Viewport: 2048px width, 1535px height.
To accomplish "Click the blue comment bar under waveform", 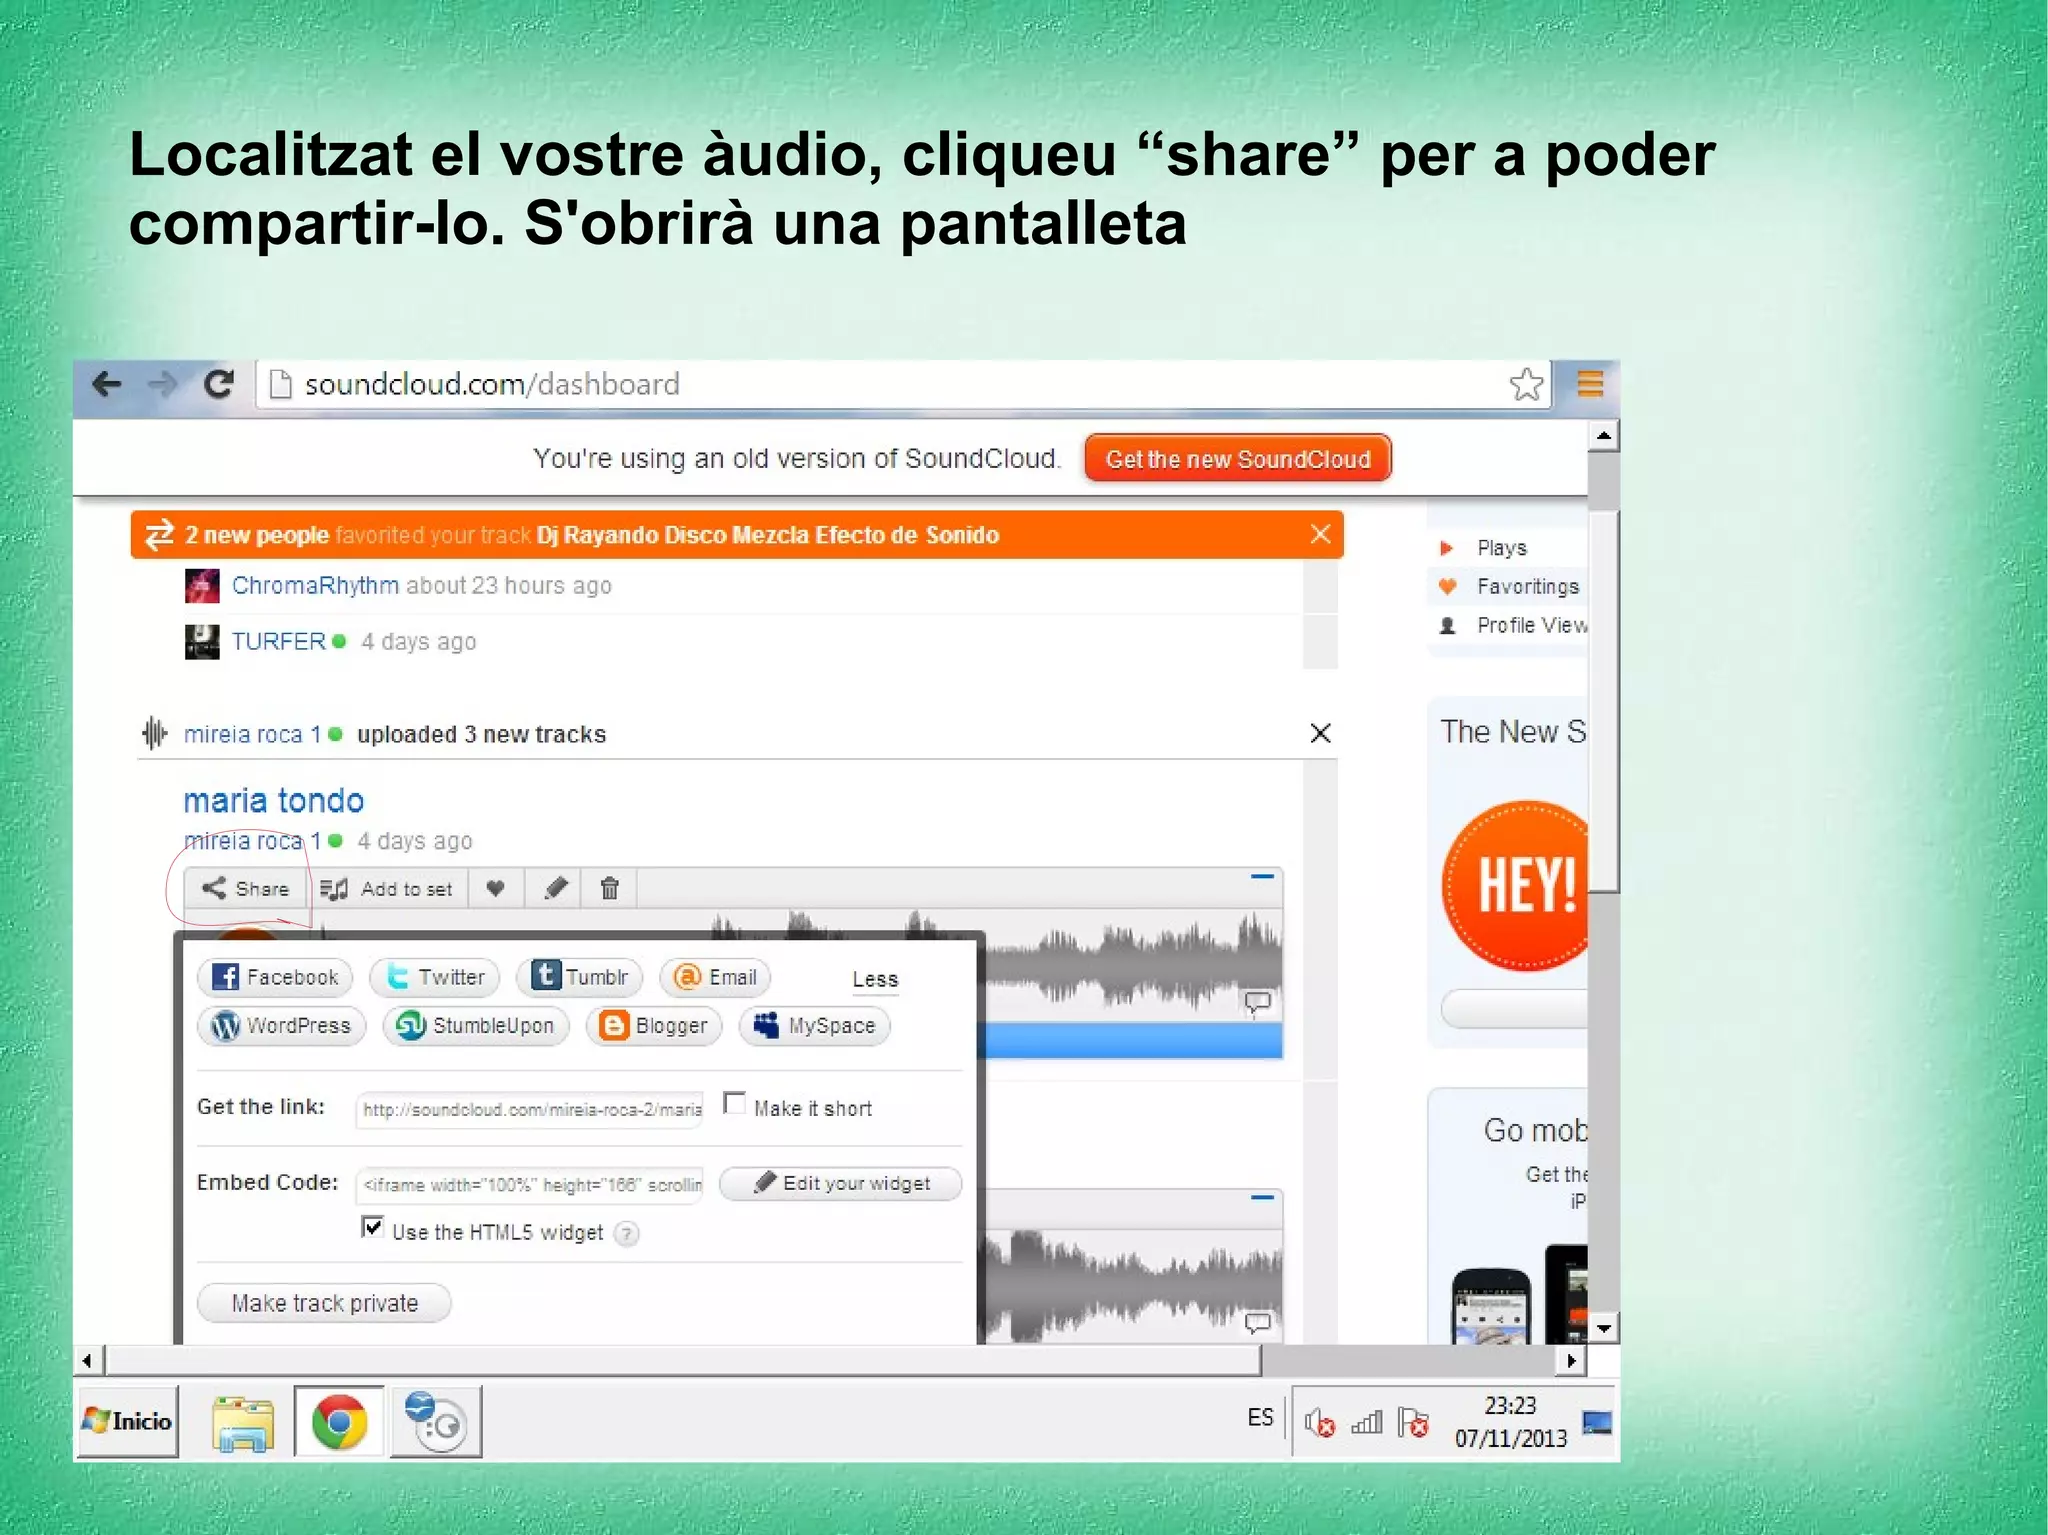I will coord(1132,1040).
